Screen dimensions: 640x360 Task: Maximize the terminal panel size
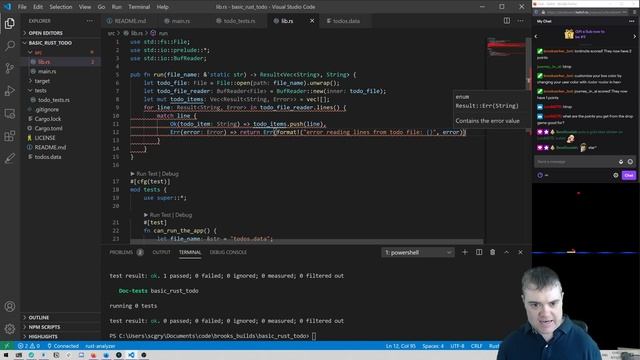(x=507, y=252)
